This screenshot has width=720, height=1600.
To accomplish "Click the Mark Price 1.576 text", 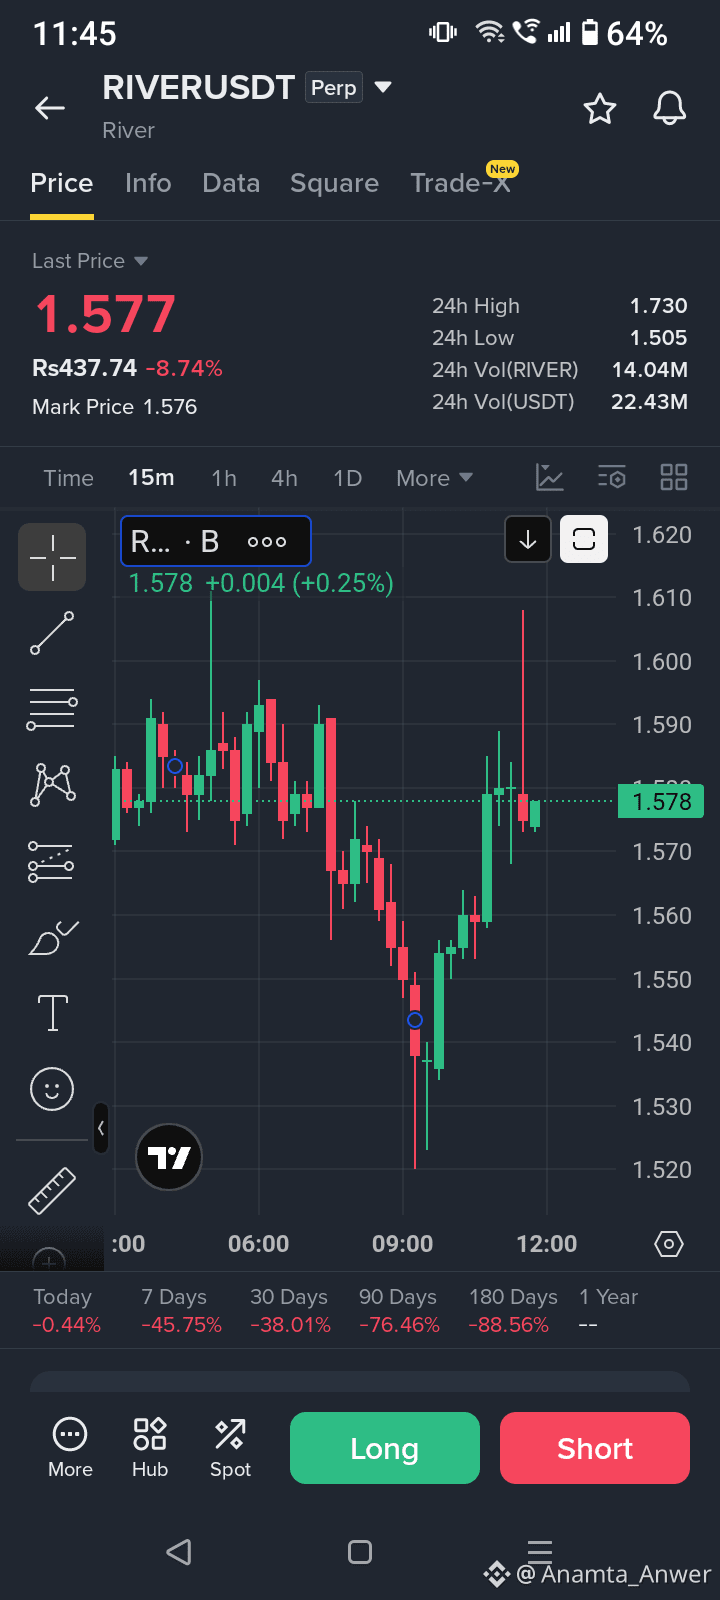I will 114,407.
